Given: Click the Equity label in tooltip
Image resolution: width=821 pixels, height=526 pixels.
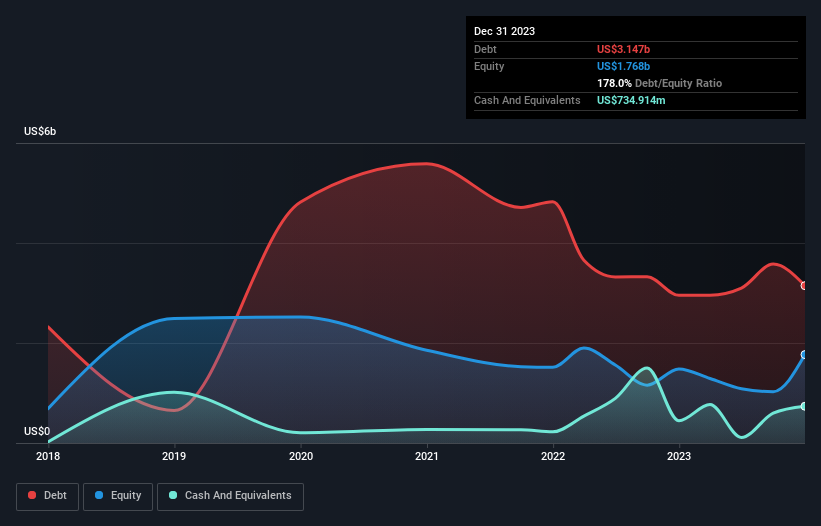Looking at the screenshot, I should 489,66.
